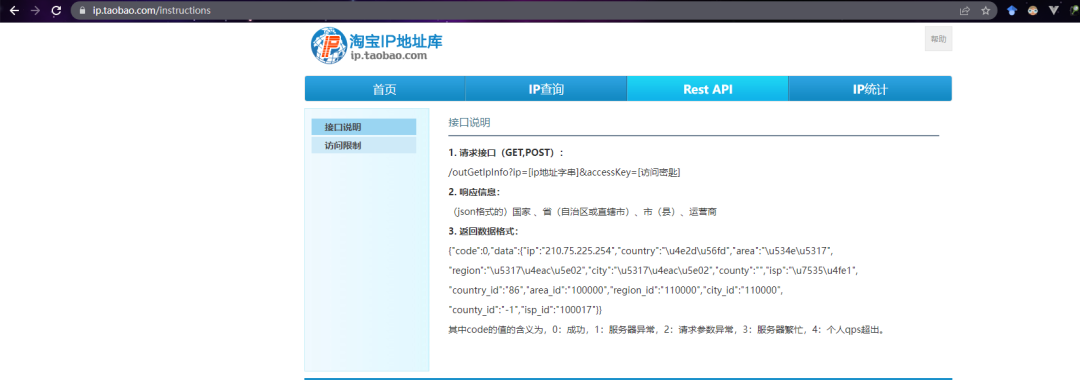Click the '1. 请求接口 (GET,POST)' heading
1080x380 pixels.
506,152
